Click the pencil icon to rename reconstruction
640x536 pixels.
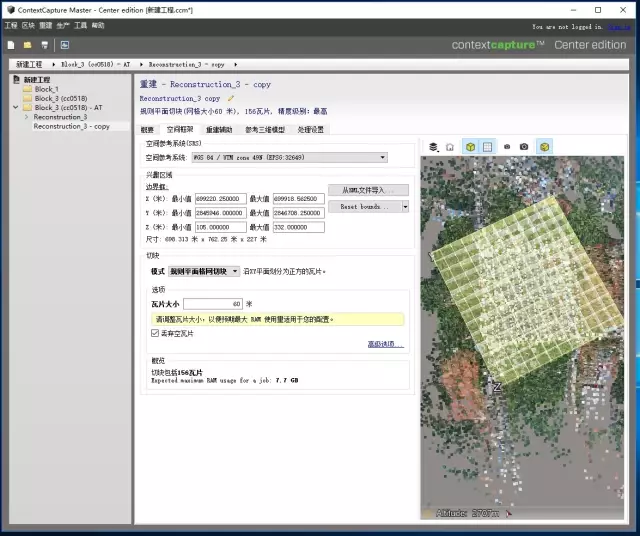tap(231, 98)
